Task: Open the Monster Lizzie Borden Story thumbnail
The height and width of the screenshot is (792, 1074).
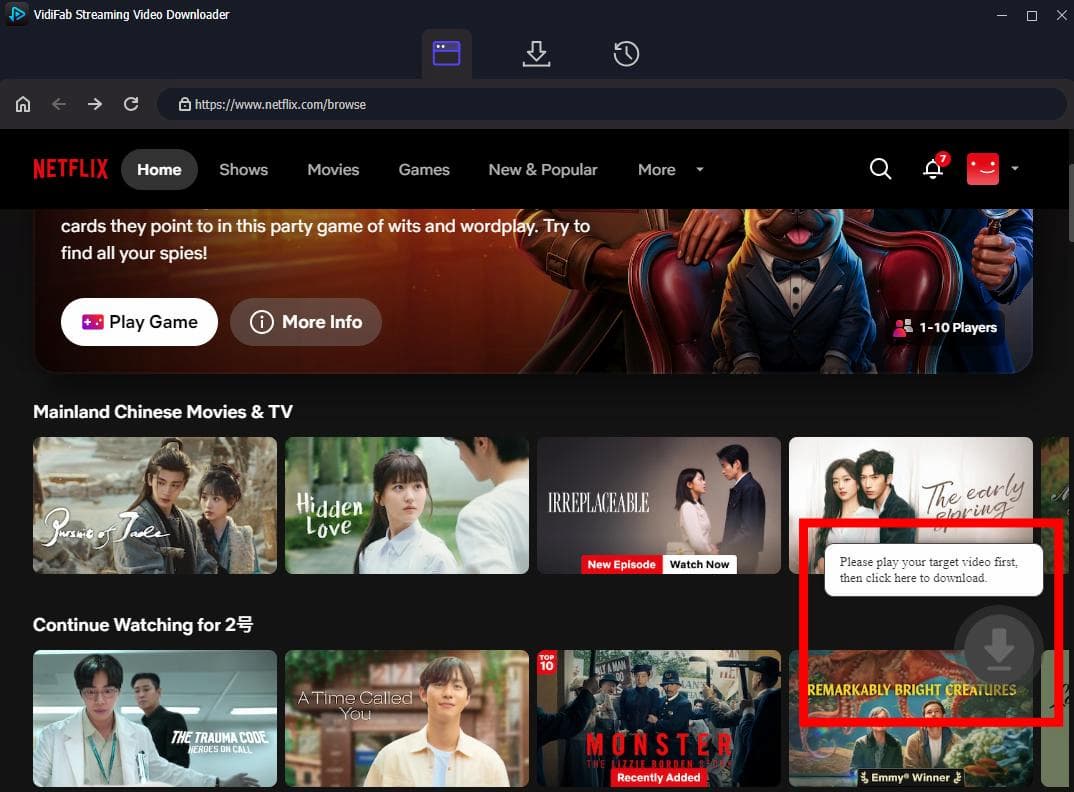Action: pos(659,718)
